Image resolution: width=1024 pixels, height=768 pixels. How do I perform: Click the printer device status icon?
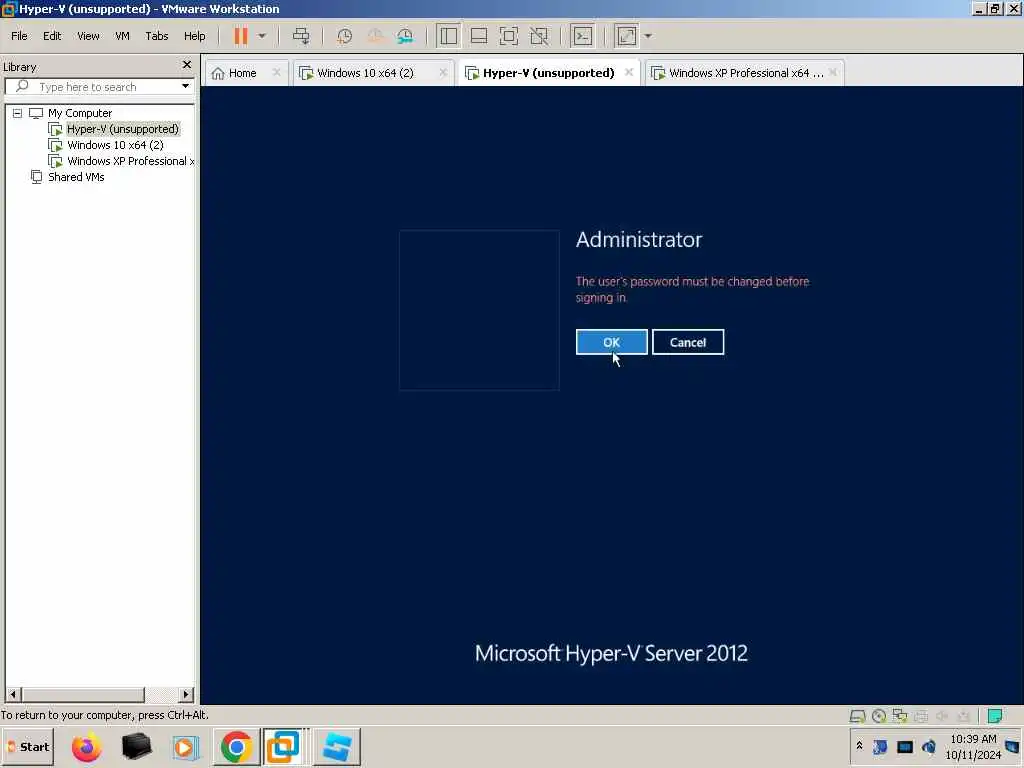[x=921, y=716]
